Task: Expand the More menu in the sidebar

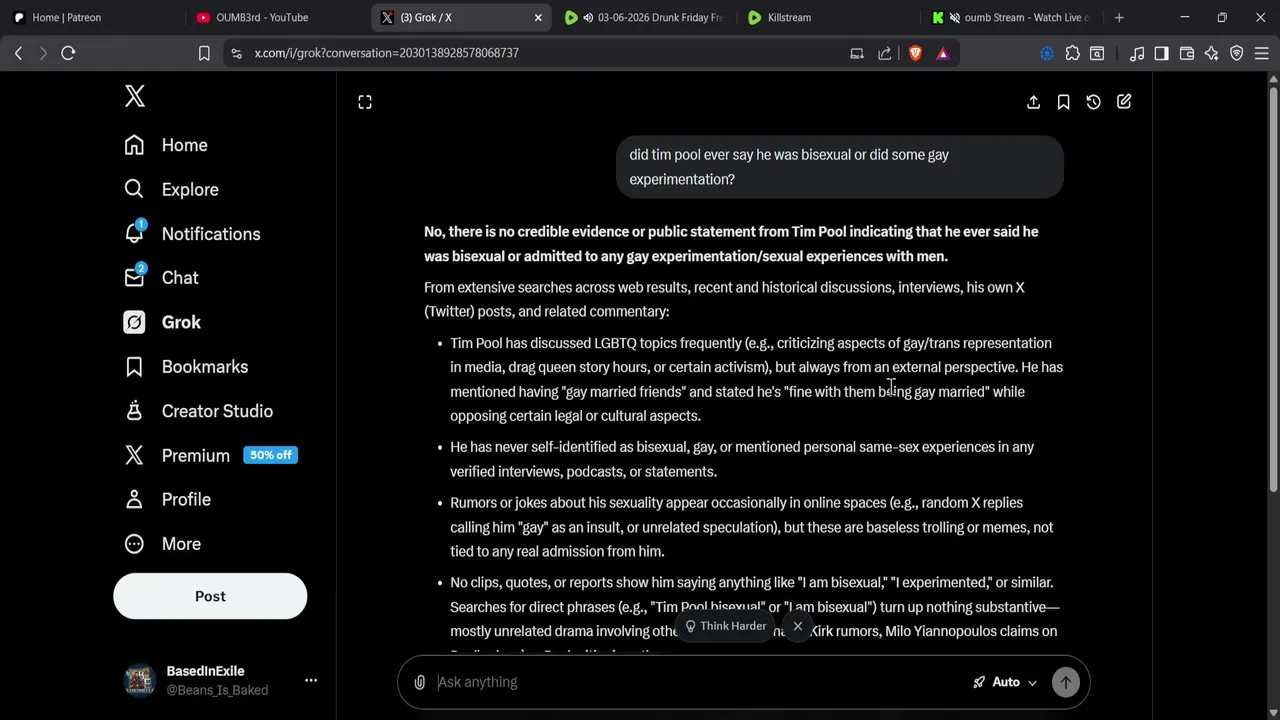Action: pos(163,544)
